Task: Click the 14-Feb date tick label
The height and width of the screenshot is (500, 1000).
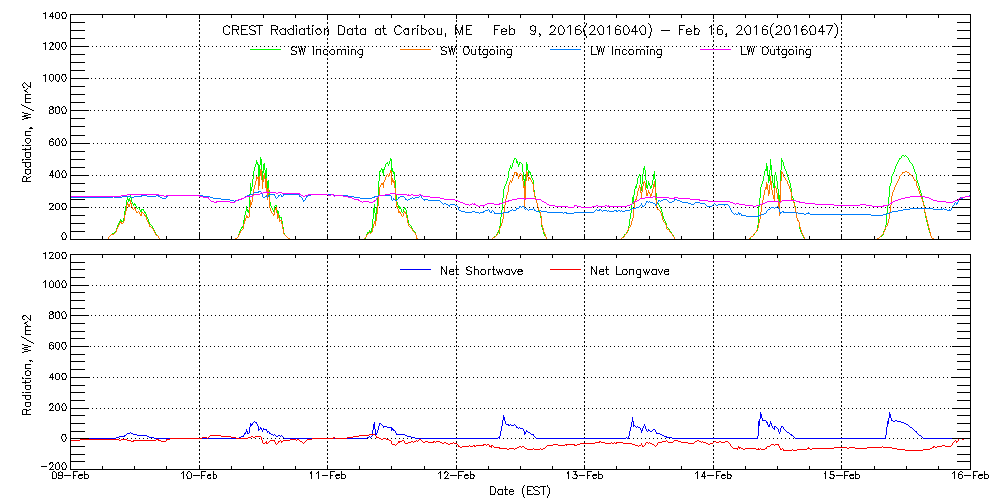Action: tap(713, 478)
